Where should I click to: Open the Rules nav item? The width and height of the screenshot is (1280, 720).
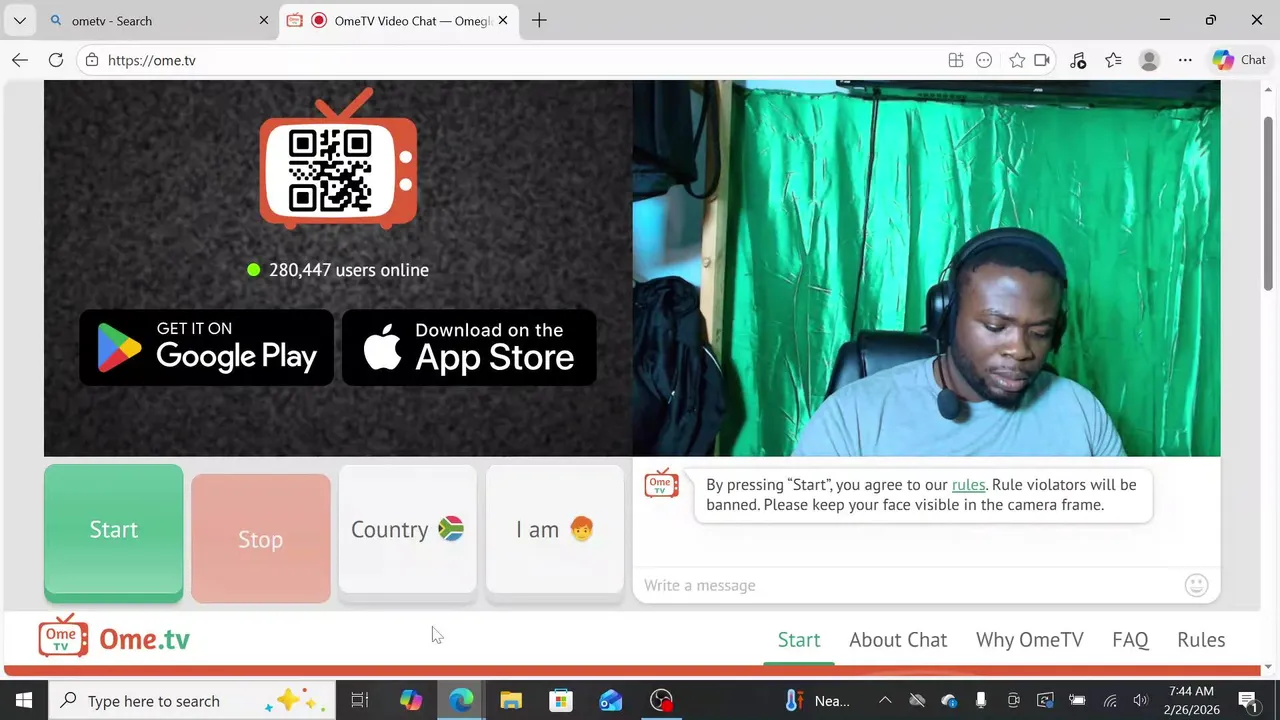click(1201, 640)
